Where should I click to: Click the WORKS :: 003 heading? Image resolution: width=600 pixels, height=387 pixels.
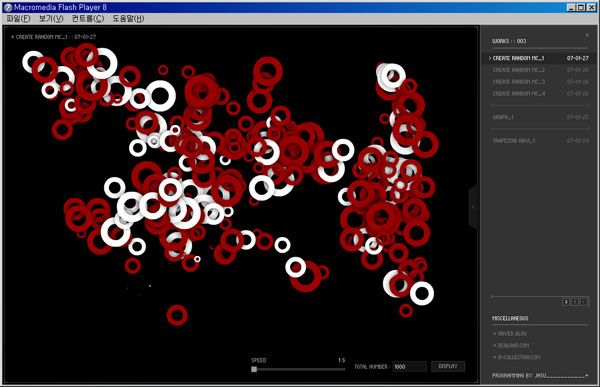pos(509,41)
